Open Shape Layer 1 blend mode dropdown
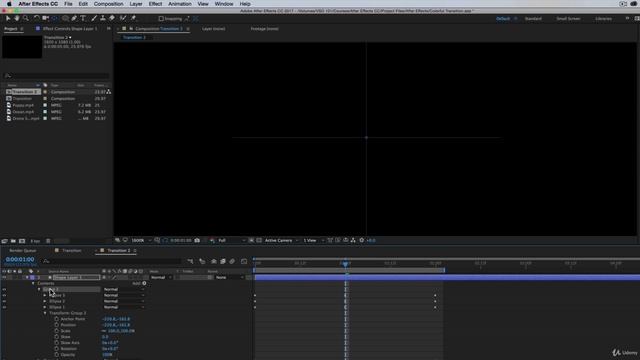 [x=161, y=278]
